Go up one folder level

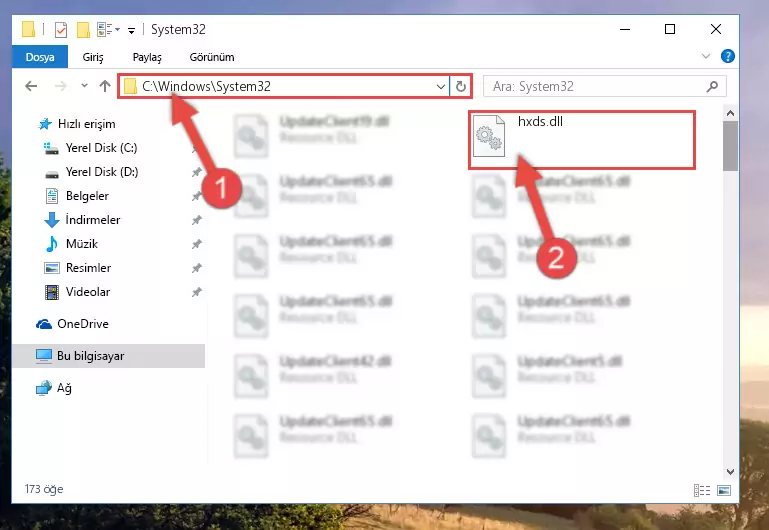tap(104, 86)
